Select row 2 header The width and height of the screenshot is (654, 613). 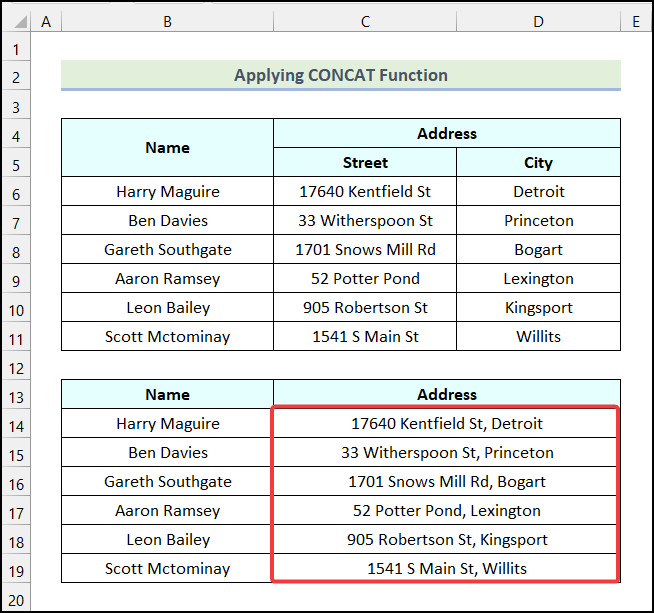(16, 77)
